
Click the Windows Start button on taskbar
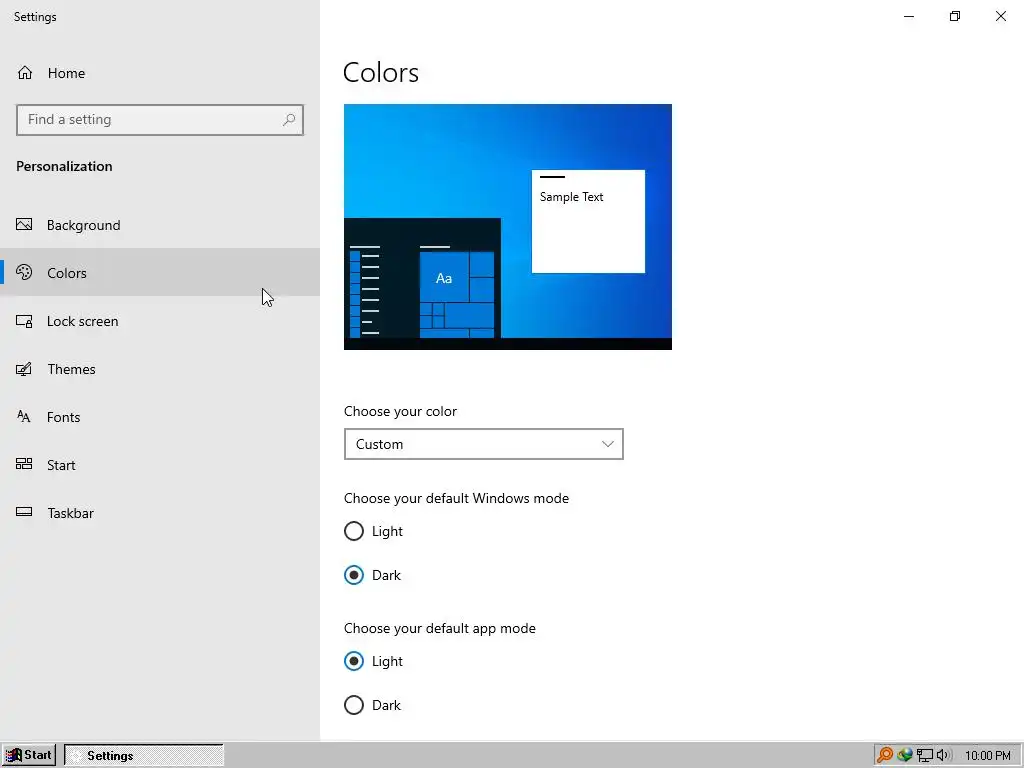coord(29,755)
